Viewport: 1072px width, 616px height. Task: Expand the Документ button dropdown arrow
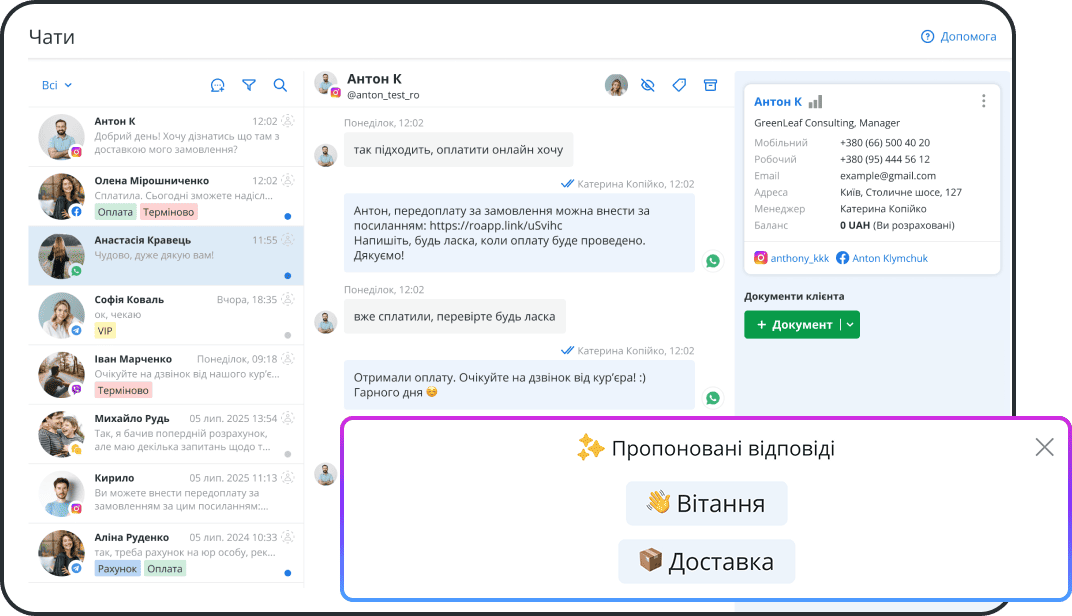point(849,324)
